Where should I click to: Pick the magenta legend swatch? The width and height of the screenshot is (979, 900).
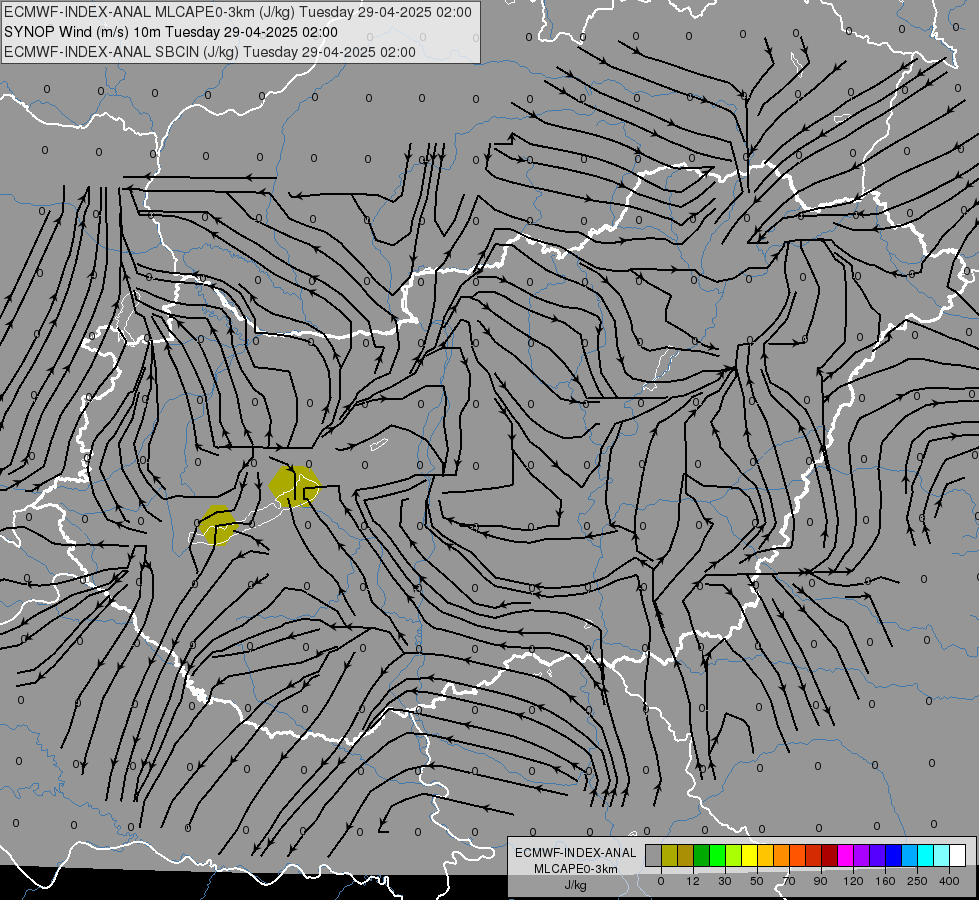click(845, 856)
